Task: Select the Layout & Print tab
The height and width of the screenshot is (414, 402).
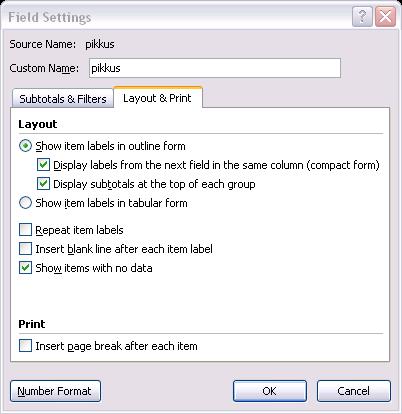Action: point(157,98)
